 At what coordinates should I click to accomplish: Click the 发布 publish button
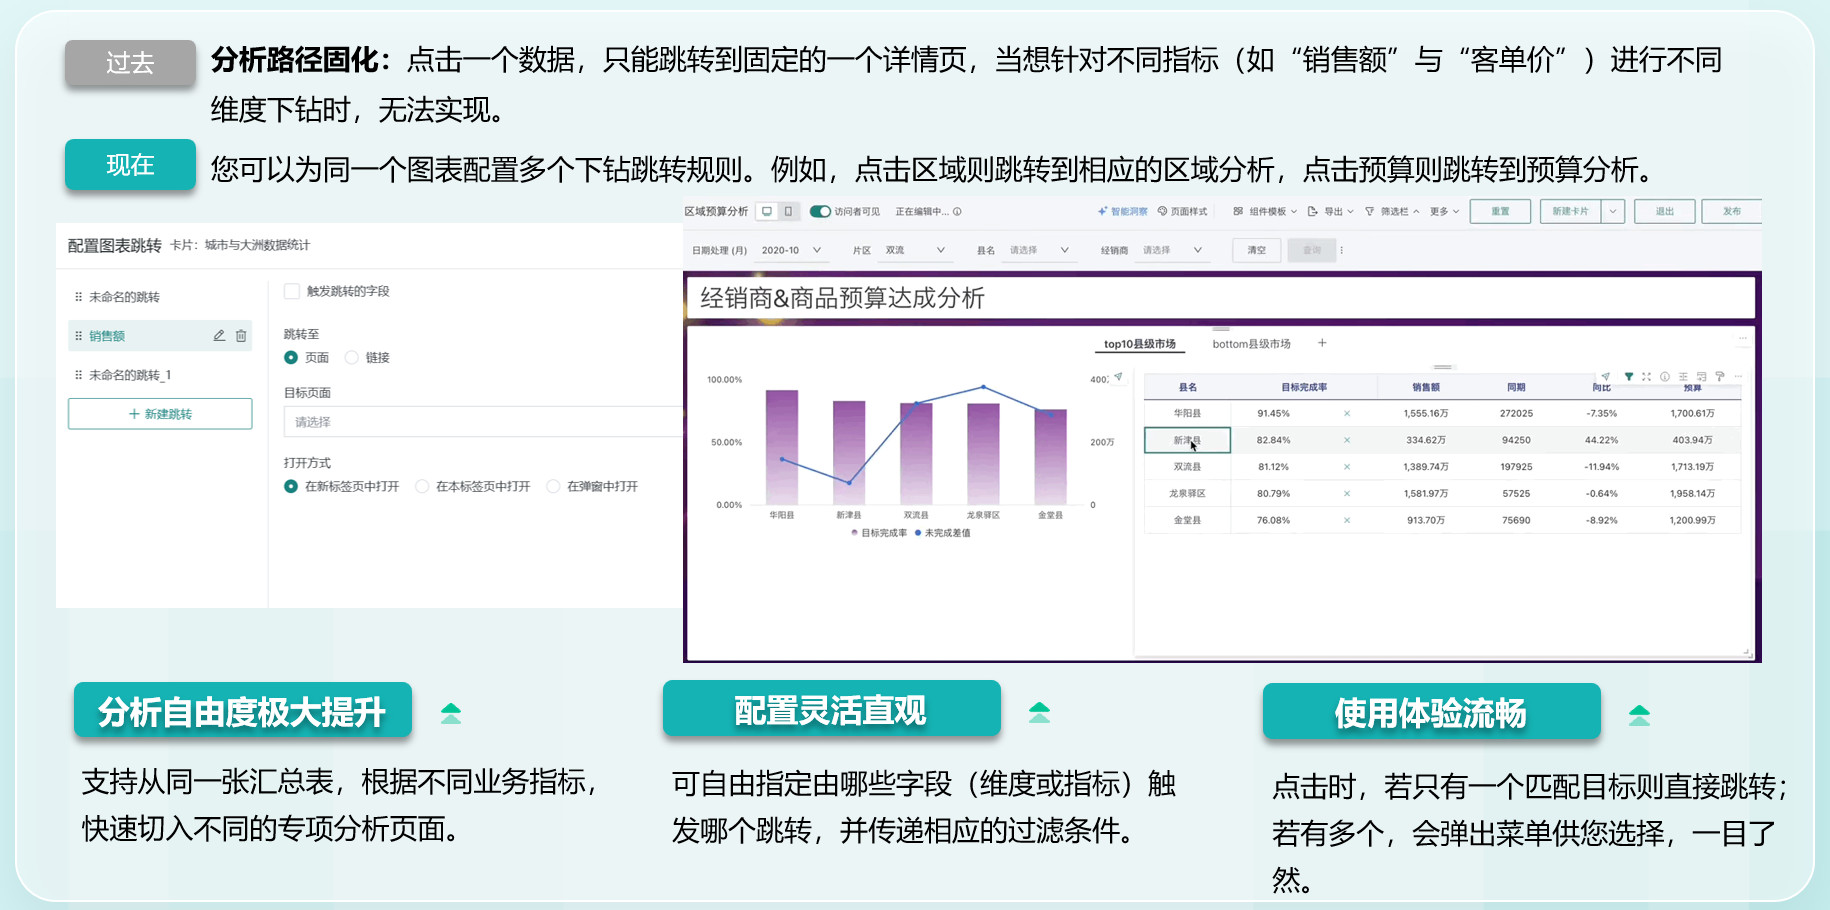point(1731,211)
